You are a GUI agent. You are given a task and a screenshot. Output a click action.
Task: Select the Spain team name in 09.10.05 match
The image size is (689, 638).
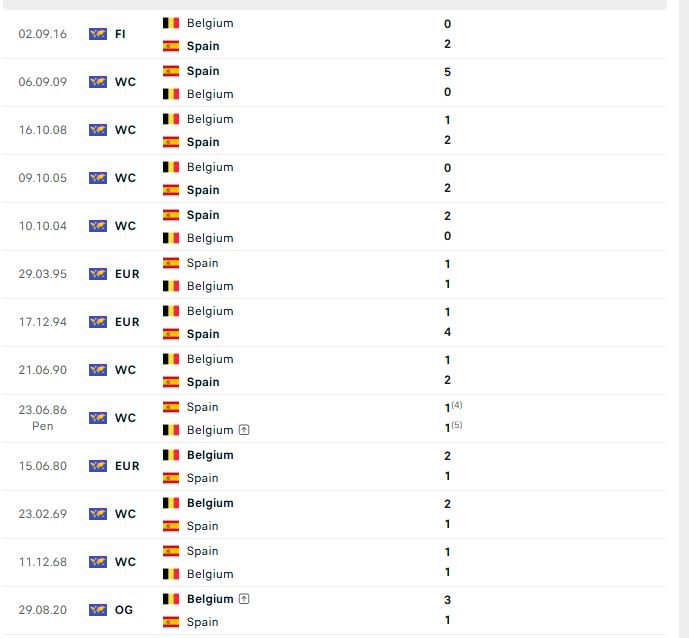pyautogui.click(x=203, y=190)
